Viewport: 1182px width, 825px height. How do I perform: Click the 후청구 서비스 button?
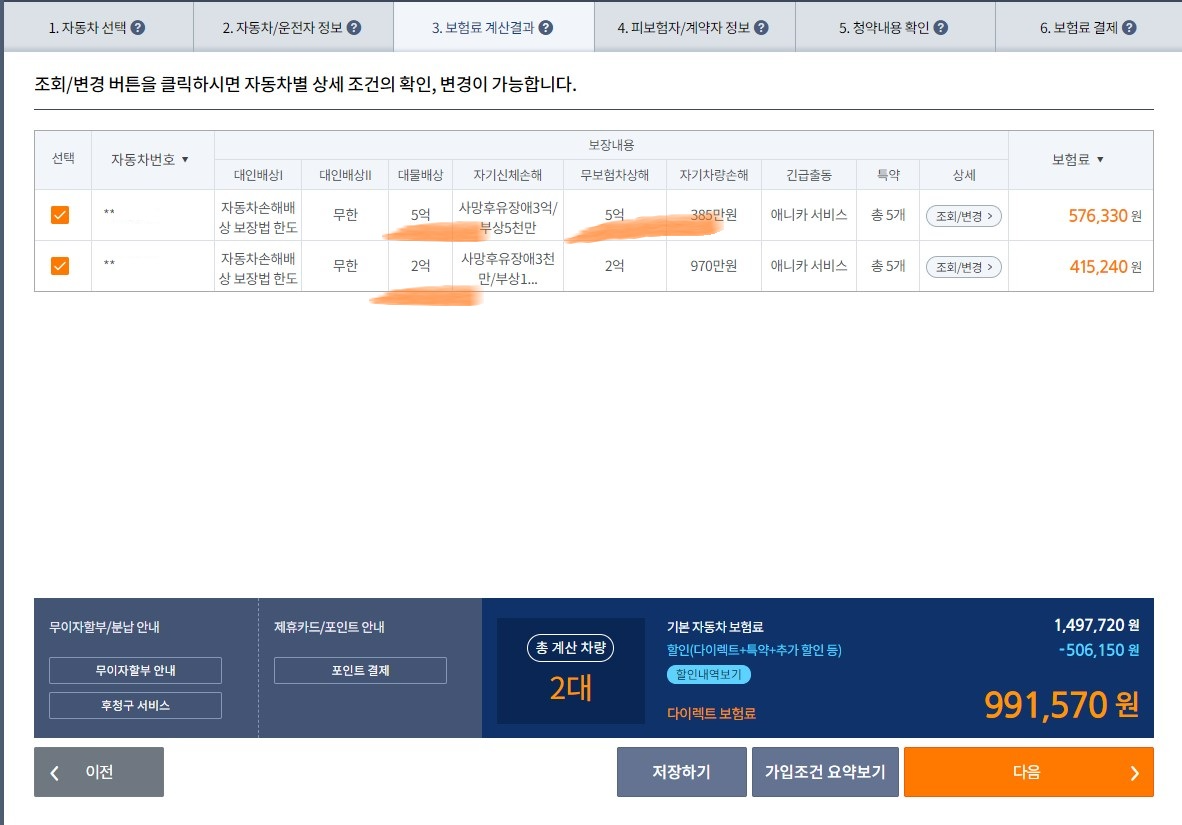tap(136, 705)
